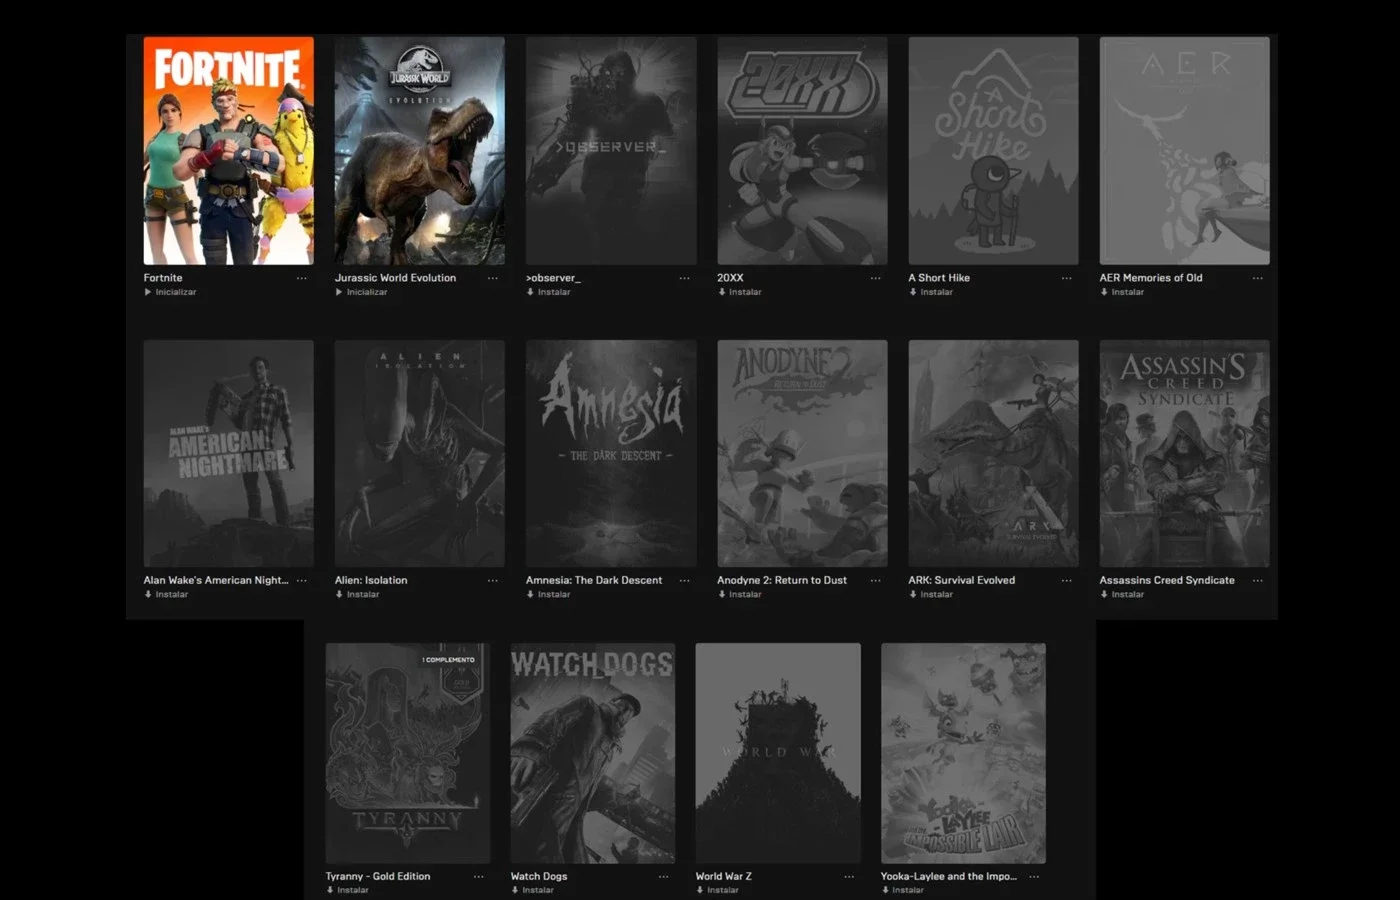
Task: Install World War Z via Instalar
Action: coord(717,890)
